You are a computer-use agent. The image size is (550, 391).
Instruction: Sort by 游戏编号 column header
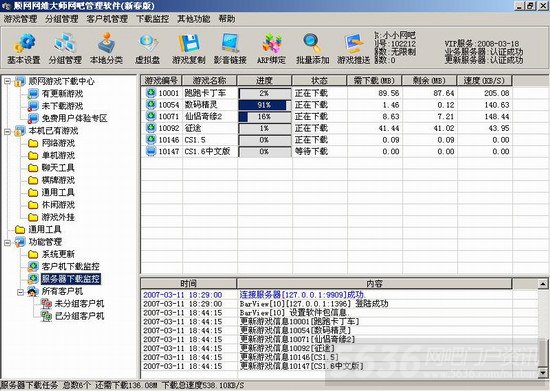coord(161,81)
